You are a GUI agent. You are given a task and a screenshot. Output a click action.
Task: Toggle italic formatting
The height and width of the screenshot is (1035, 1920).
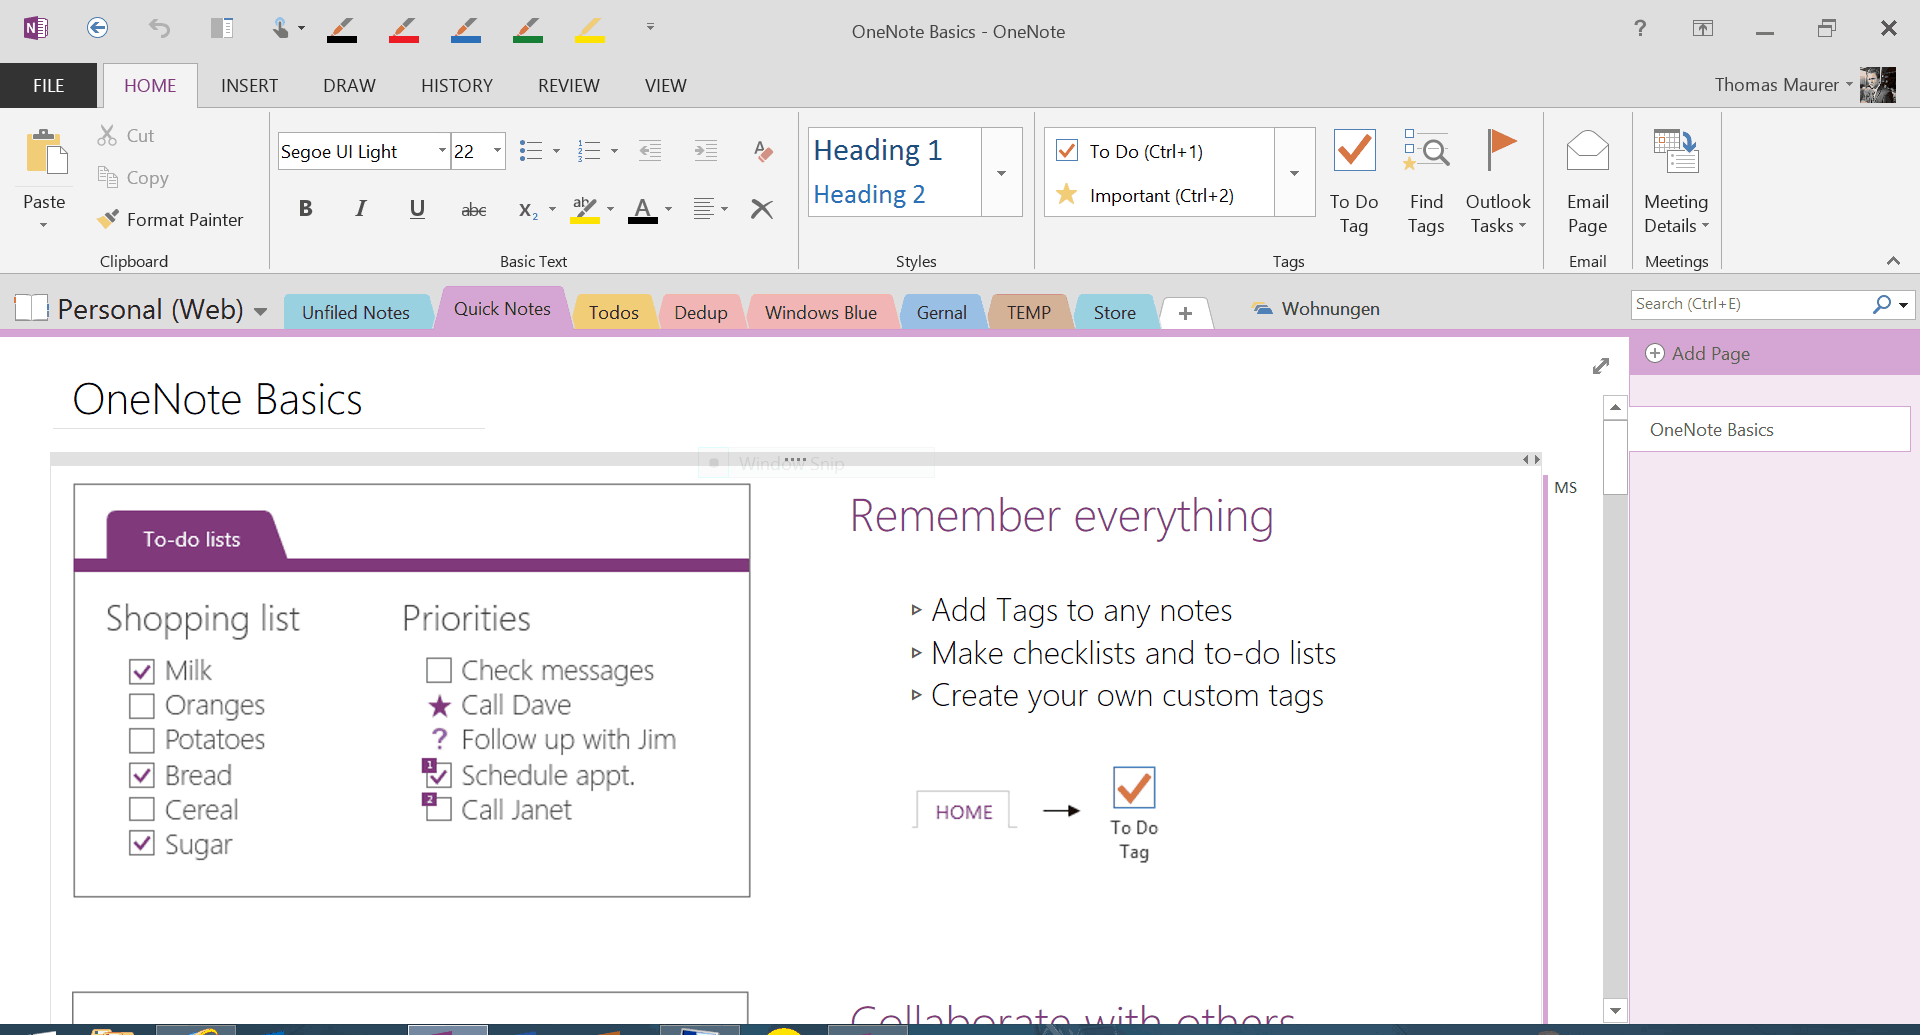[x=361, y=208]
